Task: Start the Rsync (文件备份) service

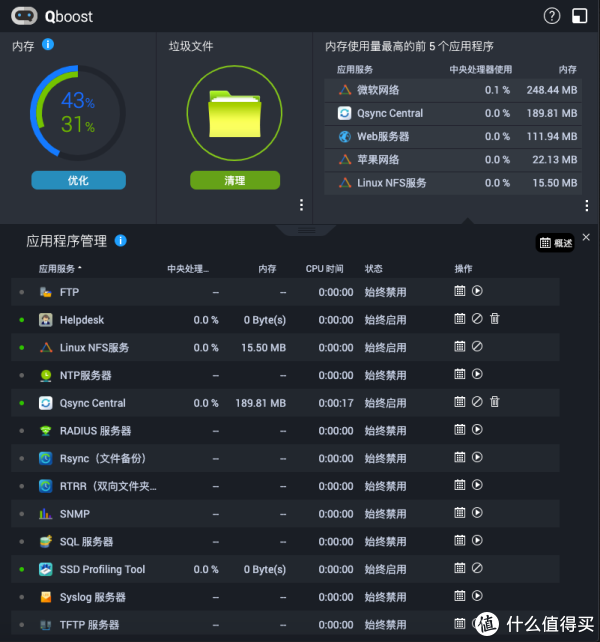Action: pyautogui.click(x=477, y=457)
